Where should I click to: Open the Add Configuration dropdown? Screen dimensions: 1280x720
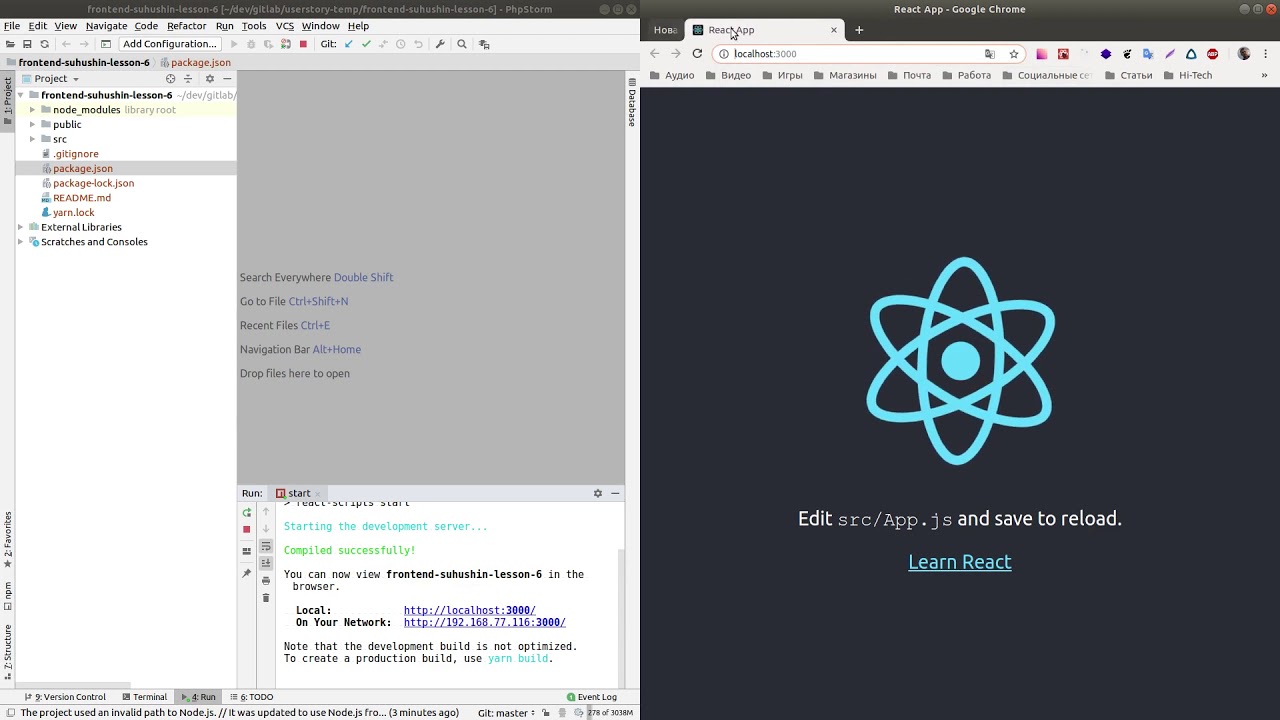170,44
